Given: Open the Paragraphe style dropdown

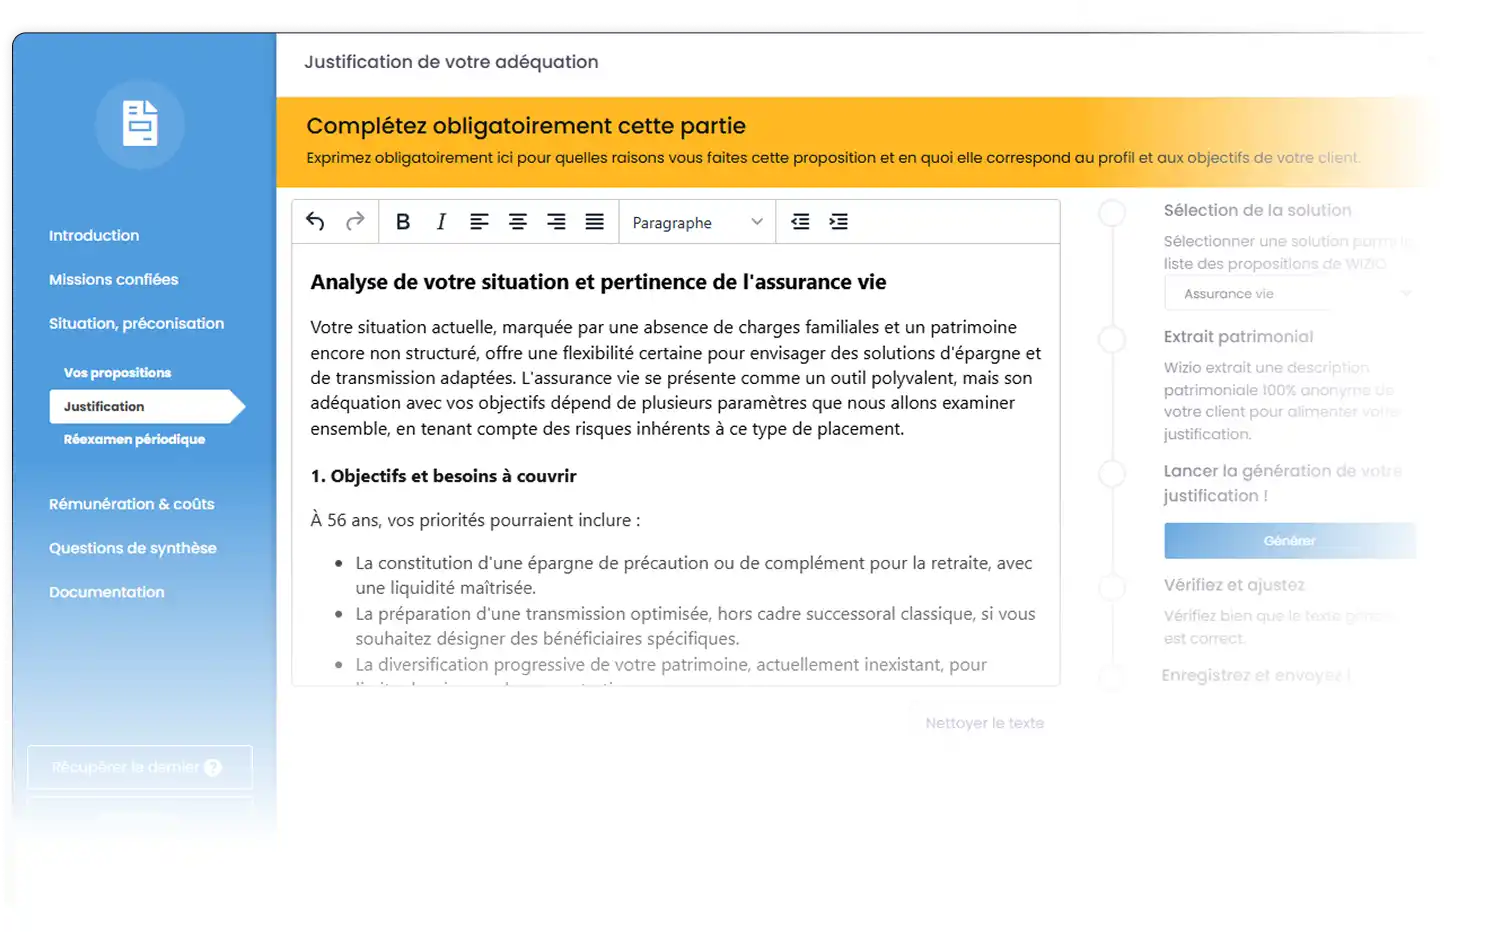Looking at the screenshot, I should pos(696,221).
